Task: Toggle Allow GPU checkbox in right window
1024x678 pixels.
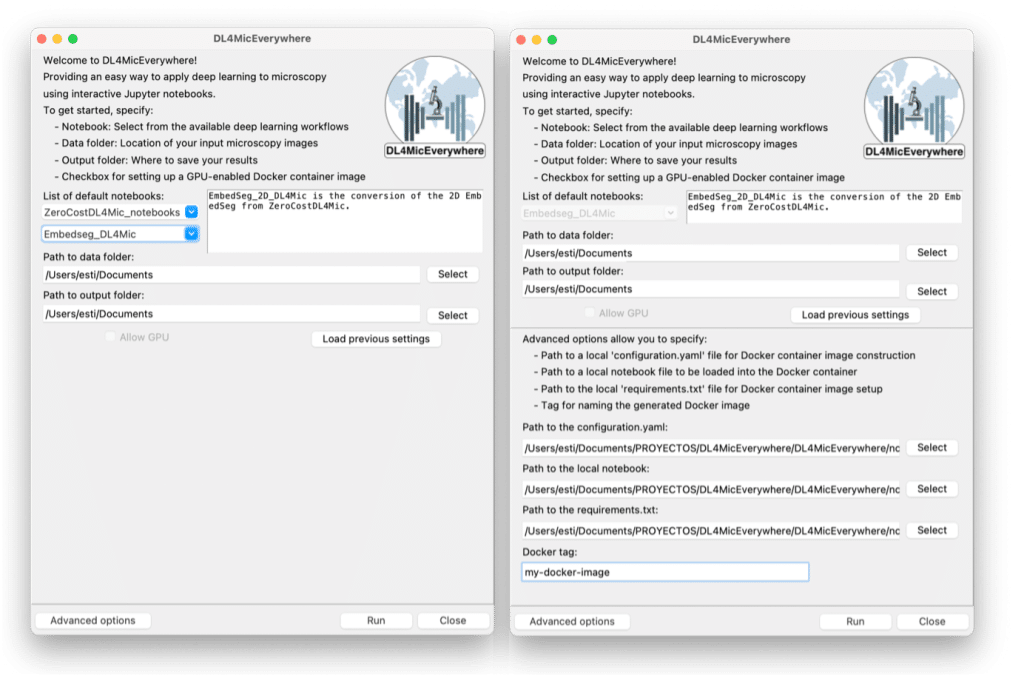Action: click(x=590, y=313)
